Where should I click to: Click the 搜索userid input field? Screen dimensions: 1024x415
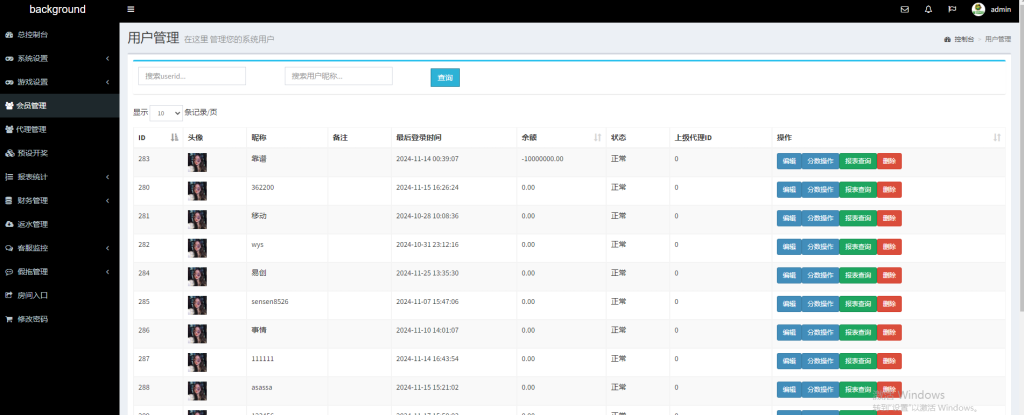click(192, 76)
